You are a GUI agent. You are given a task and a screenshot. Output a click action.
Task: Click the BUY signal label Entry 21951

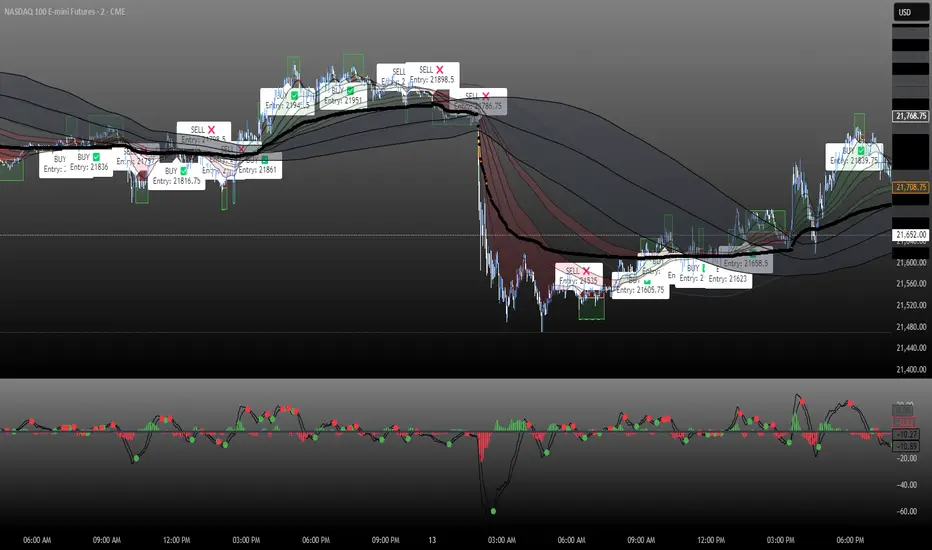coord(343,96)
